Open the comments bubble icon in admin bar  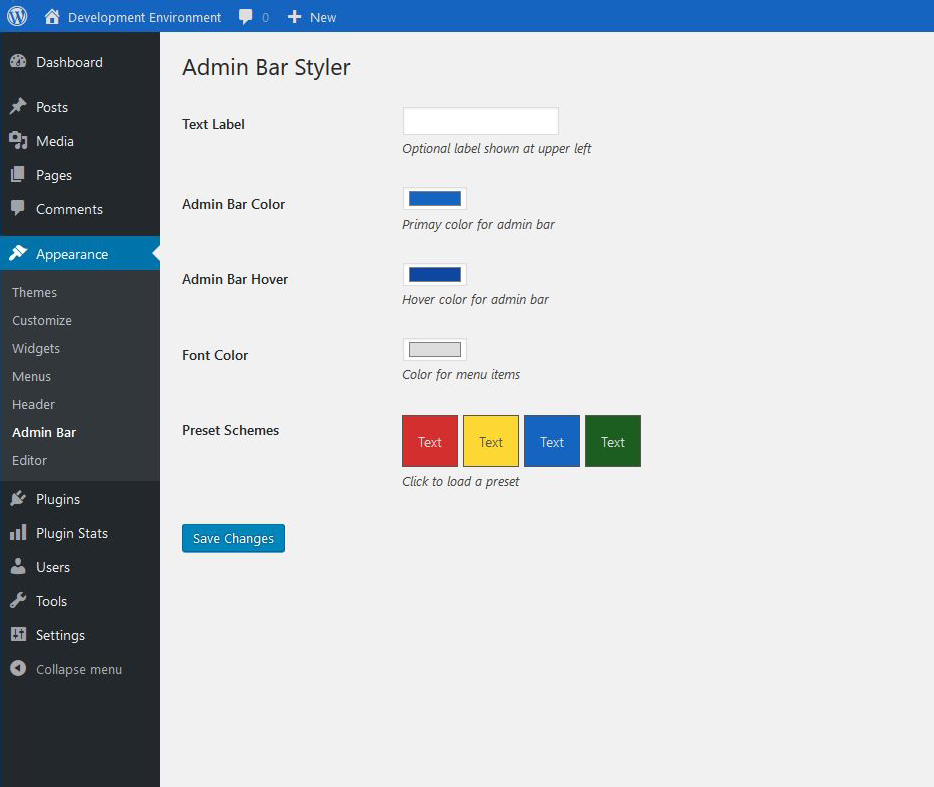(245, 17)
